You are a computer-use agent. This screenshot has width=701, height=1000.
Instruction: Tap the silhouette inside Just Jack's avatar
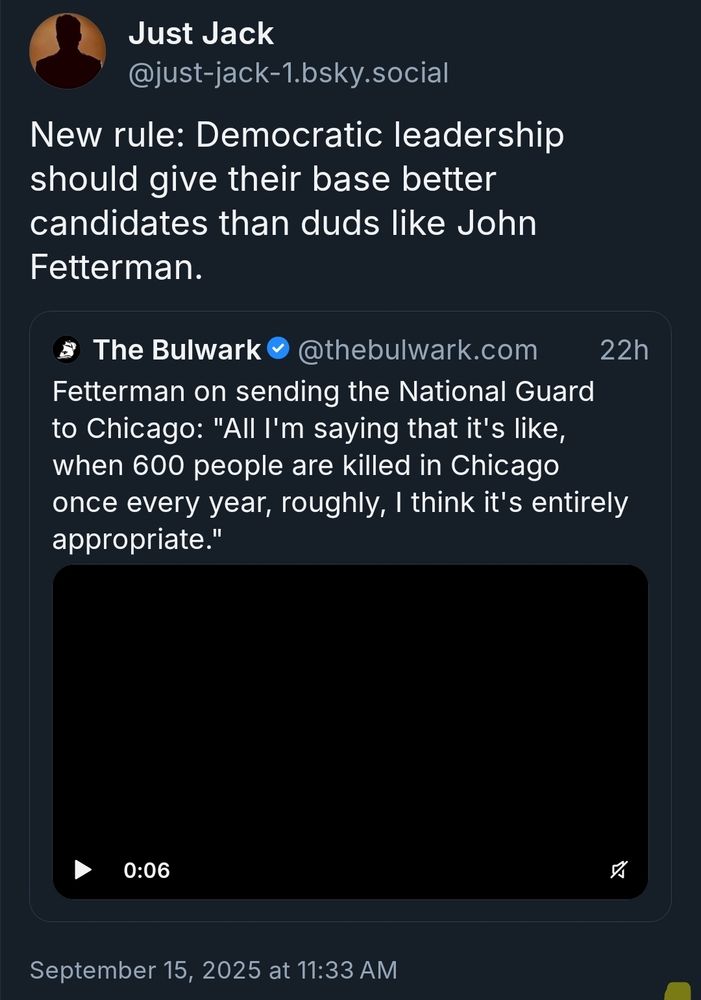click(66, 49)
